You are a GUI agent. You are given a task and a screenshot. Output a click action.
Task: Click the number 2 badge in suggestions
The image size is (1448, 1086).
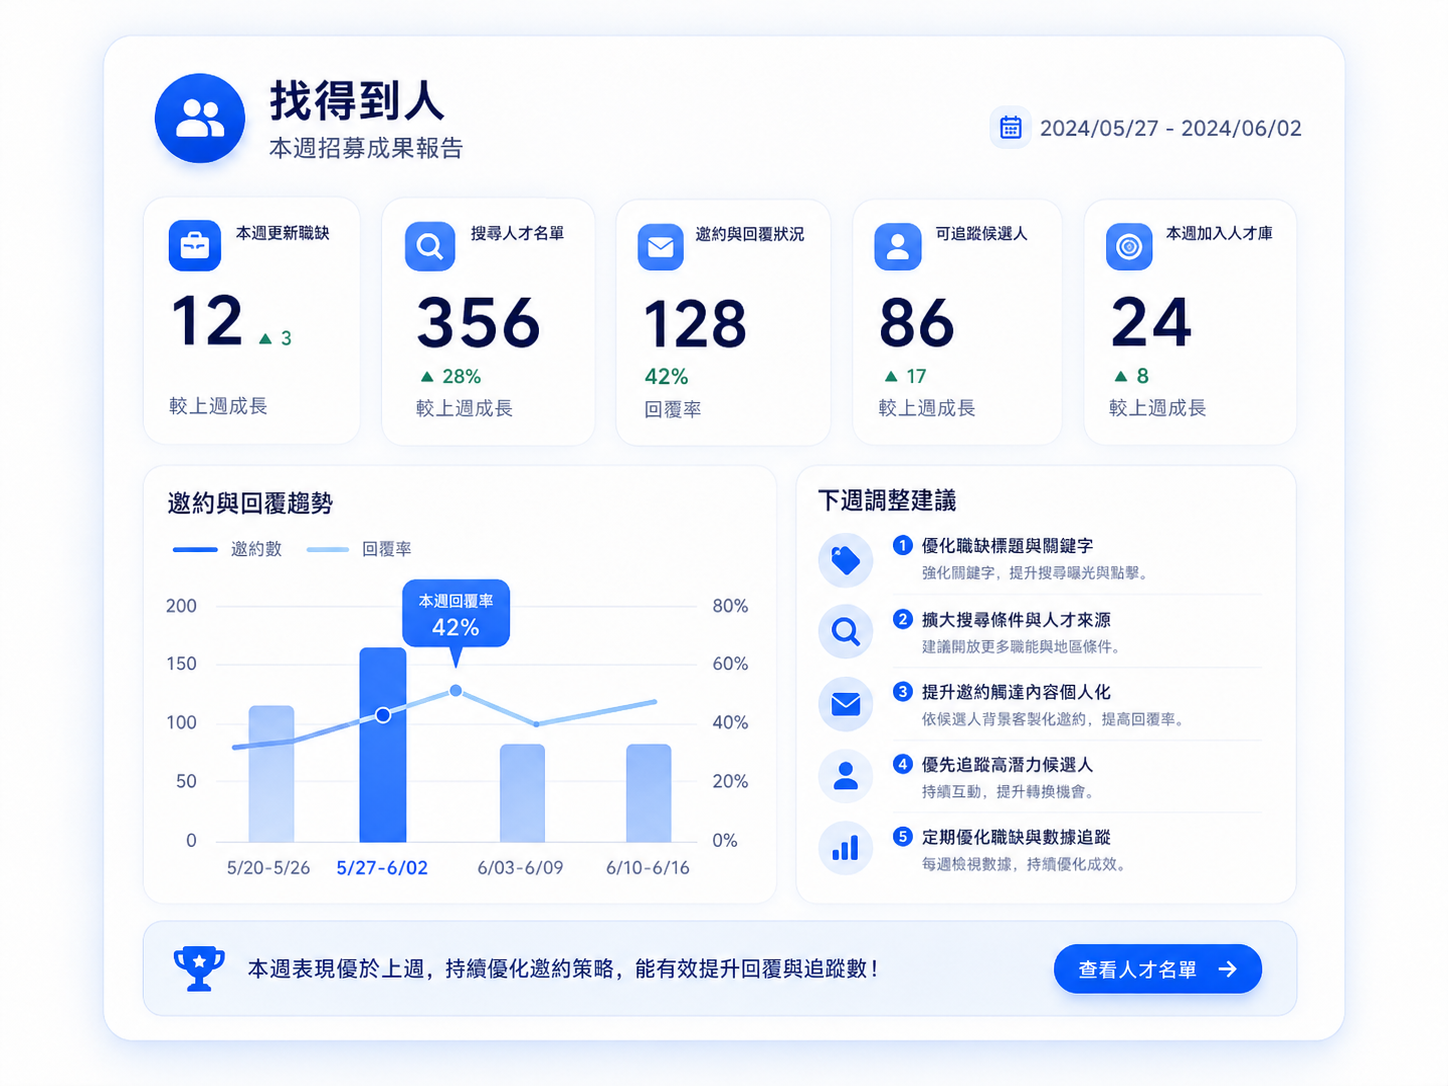click(x=902, y=619)
